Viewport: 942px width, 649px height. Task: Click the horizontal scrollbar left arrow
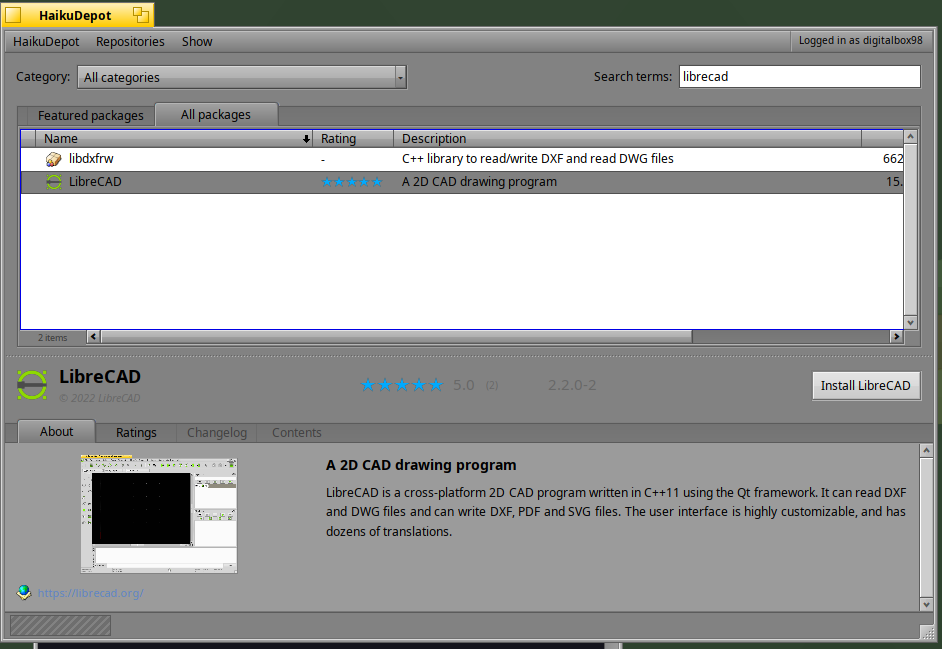click(x=93, y=337)
